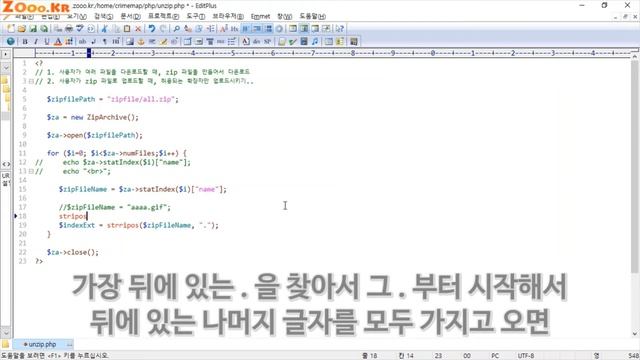Open the 프로젝트(P) menu

[x=163, y=16]
